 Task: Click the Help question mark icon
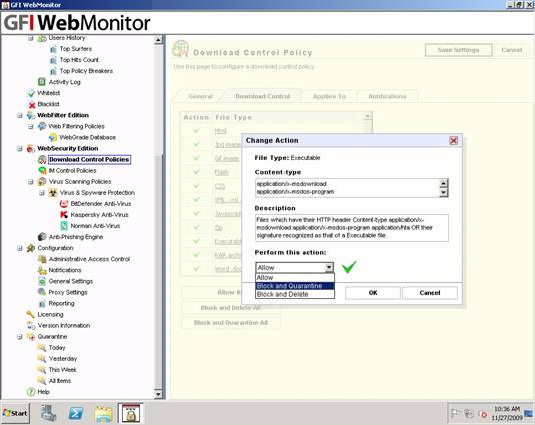31,392
